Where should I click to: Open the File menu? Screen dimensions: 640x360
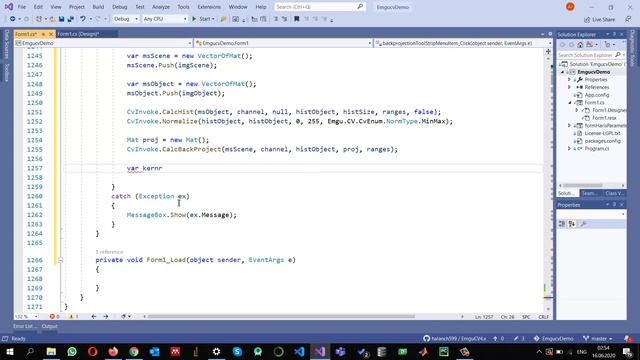[22, 7]
